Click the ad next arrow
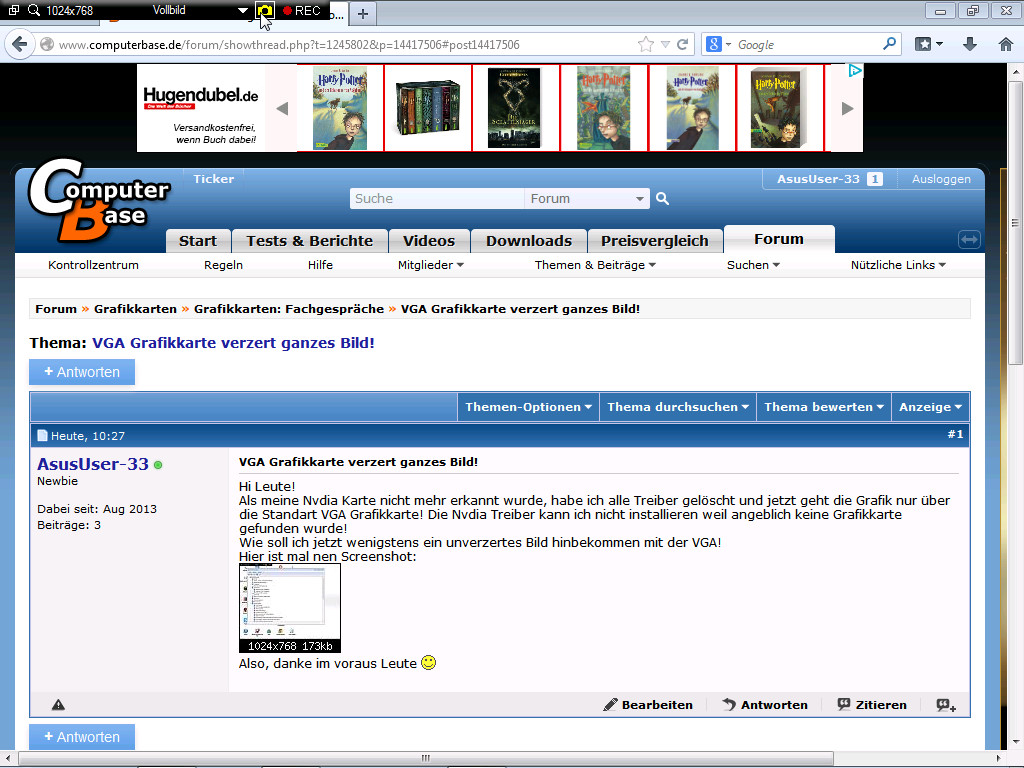 847,108
